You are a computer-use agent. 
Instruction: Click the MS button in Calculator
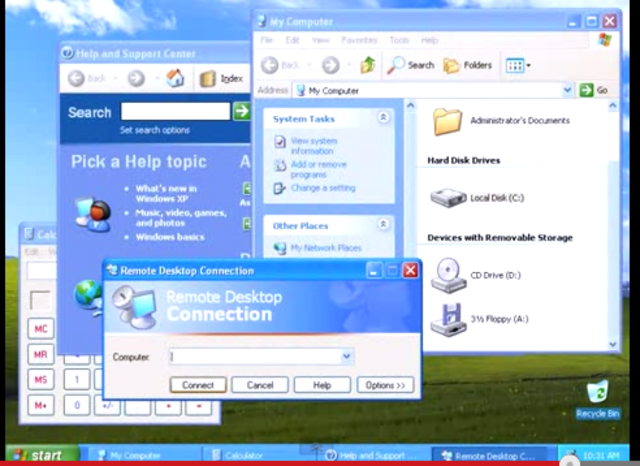click(x=41, y=380)
